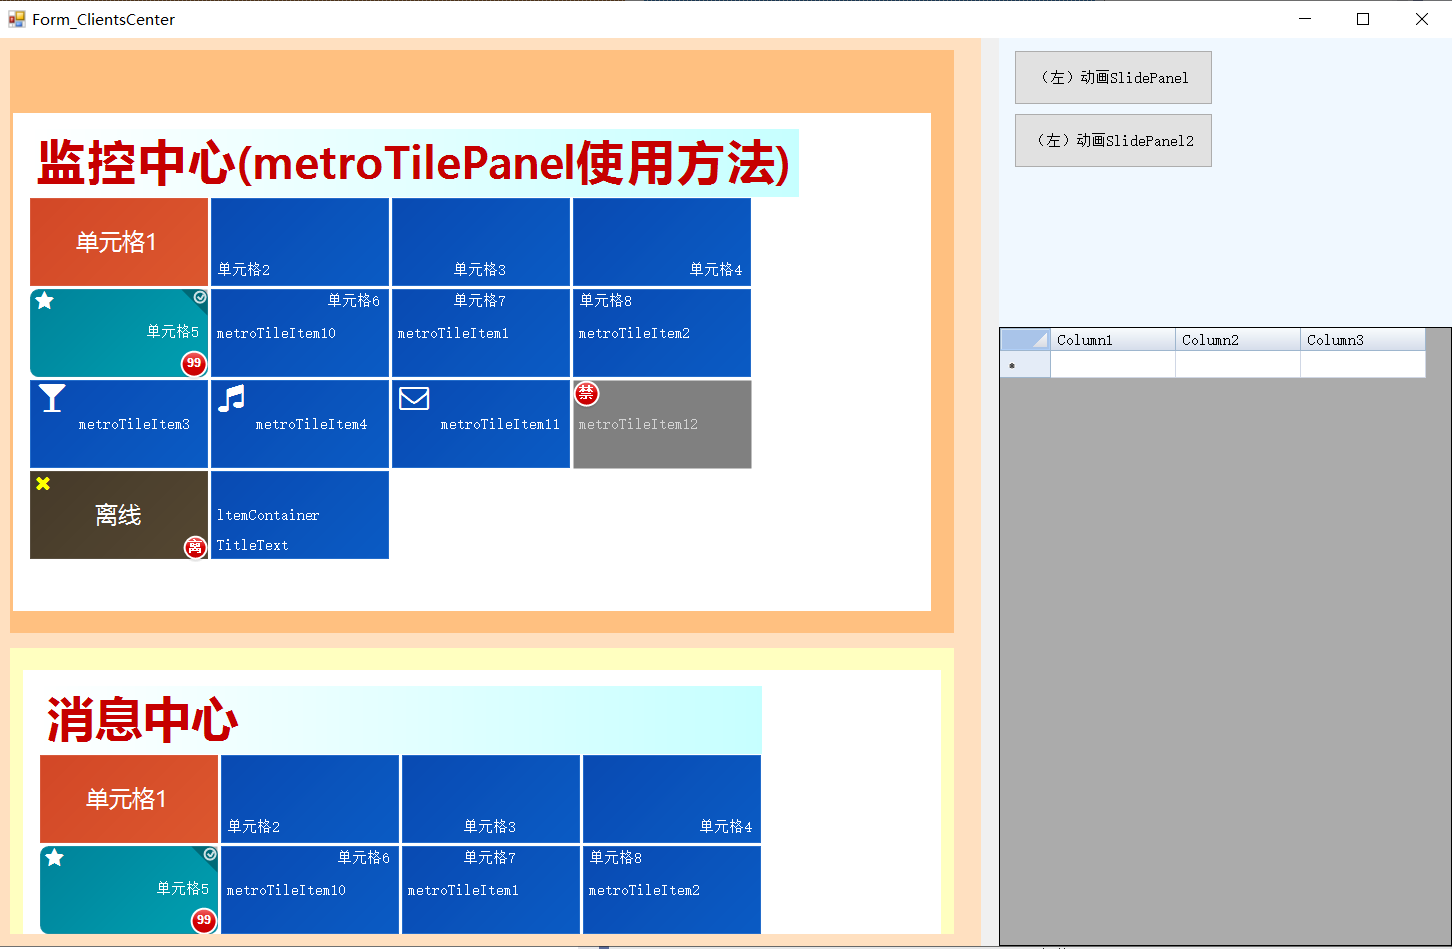Viewport: 1452px width, 949px height.
Task: Click the 99 badge in the 消息中心 section
Action: [x=203, y=921]
